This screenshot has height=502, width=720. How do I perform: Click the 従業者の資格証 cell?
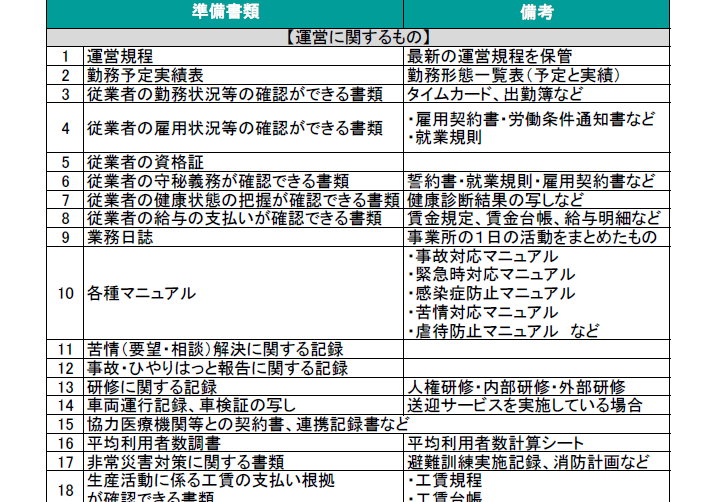(145, 162)
